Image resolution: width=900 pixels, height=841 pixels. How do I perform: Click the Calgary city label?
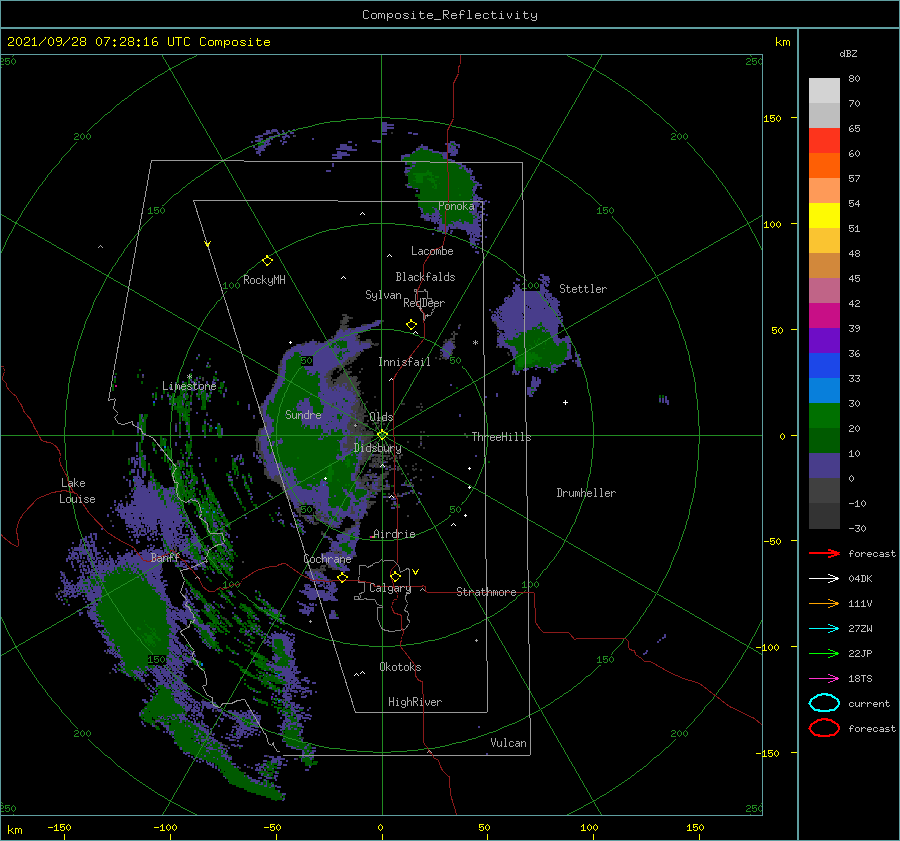390,588
